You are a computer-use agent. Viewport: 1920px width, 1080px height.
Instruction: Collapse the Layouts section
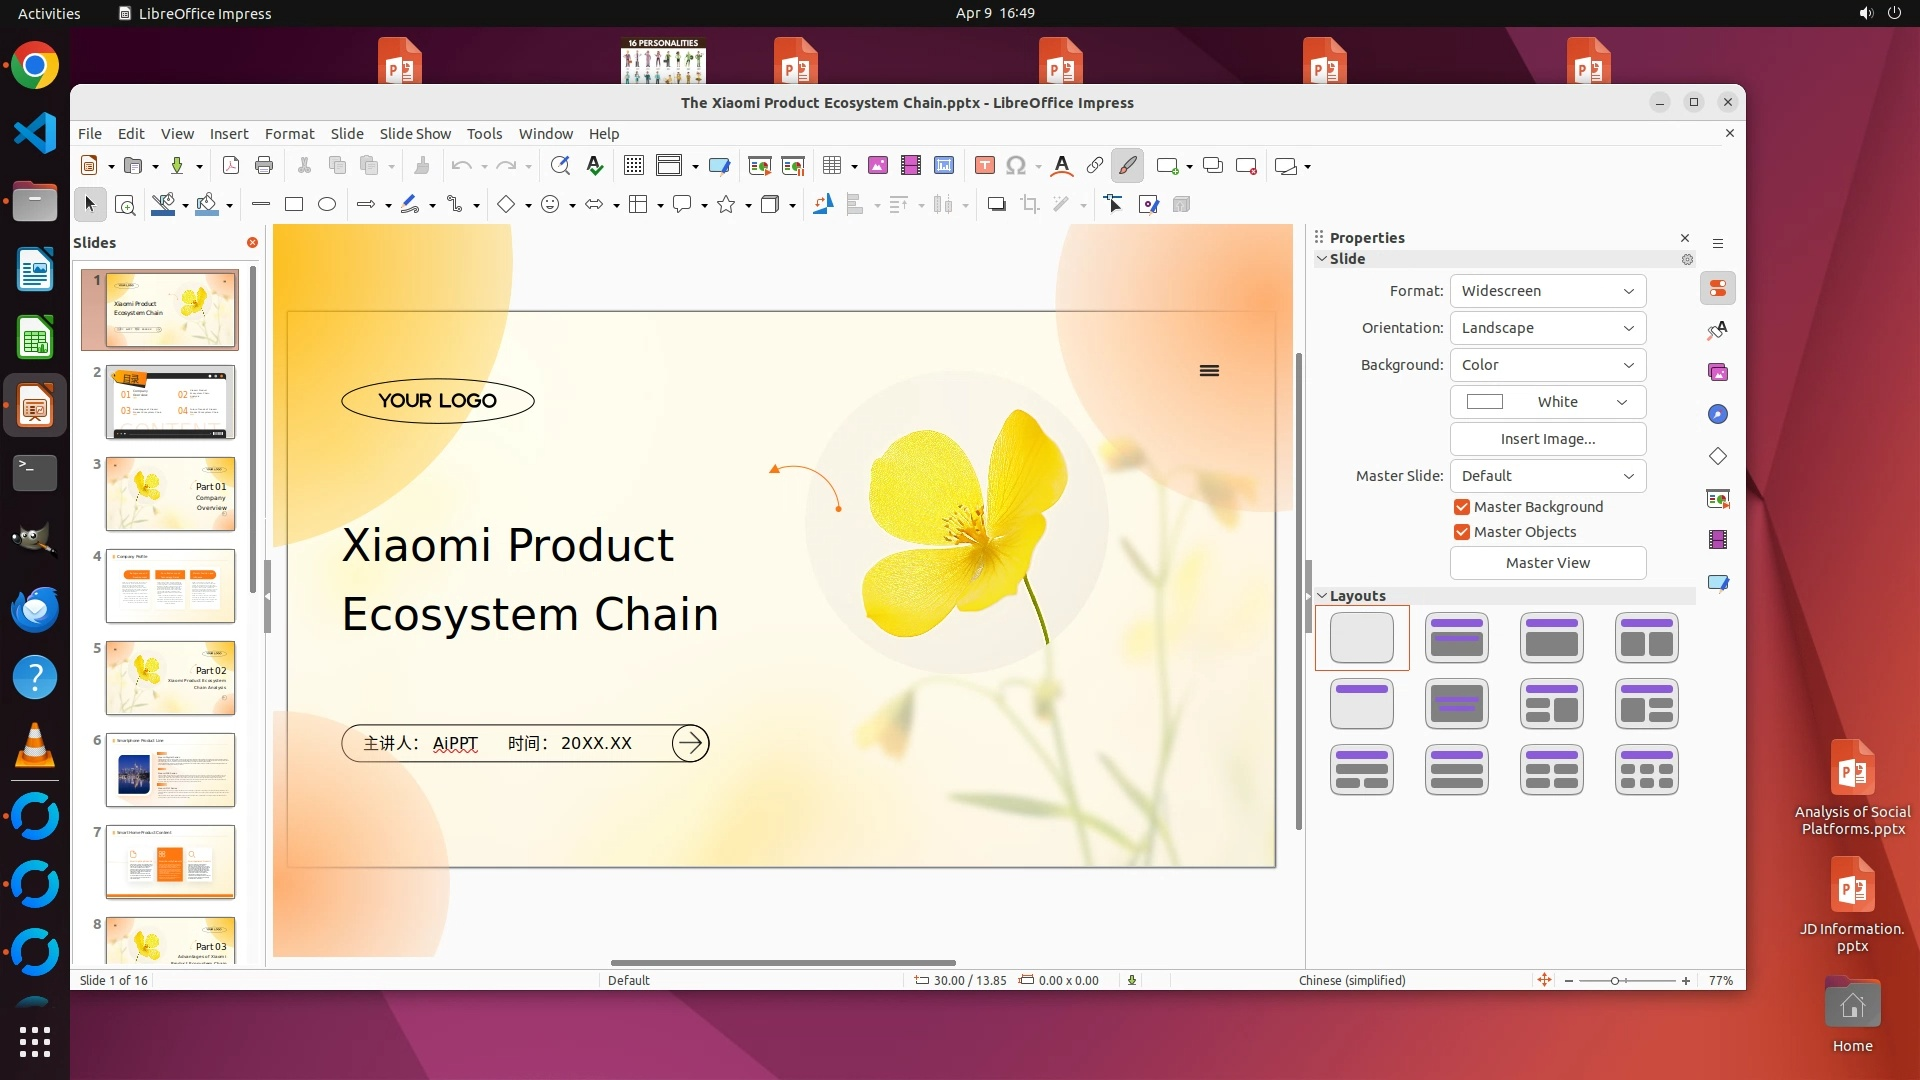tap(1322, 596)
